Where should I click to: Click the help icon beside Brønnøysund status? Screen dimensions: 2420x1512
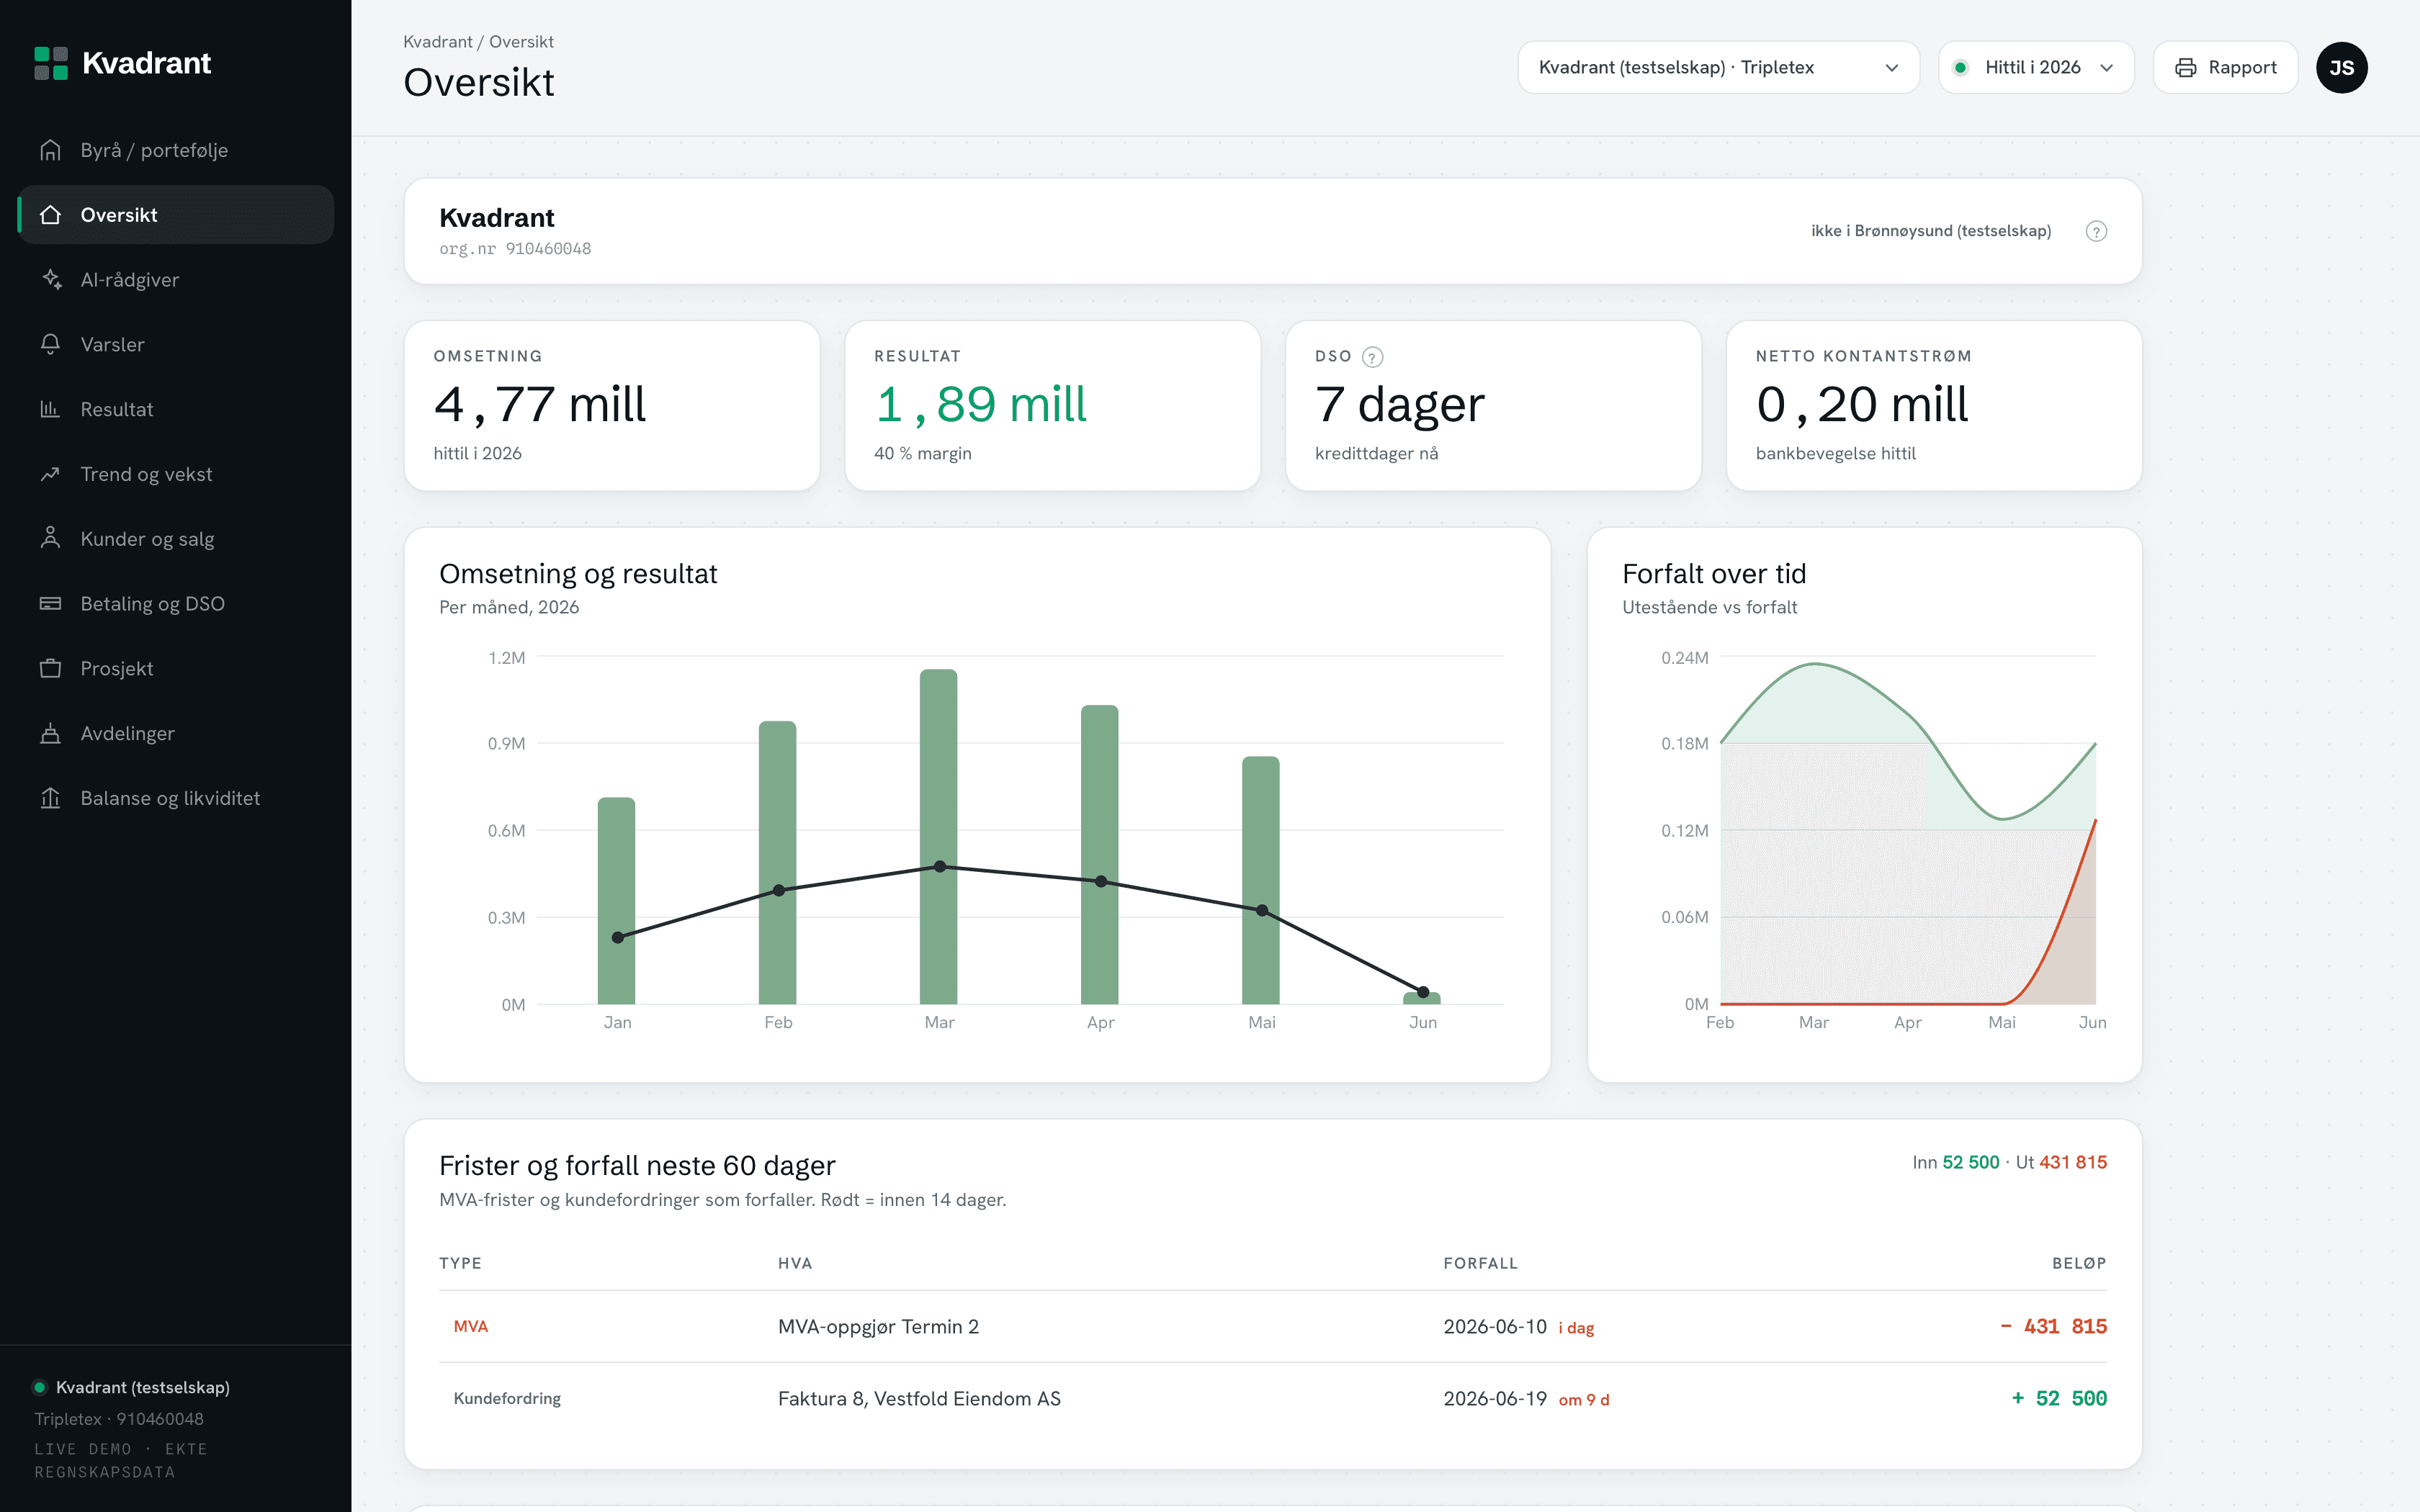click(2096, 231)
